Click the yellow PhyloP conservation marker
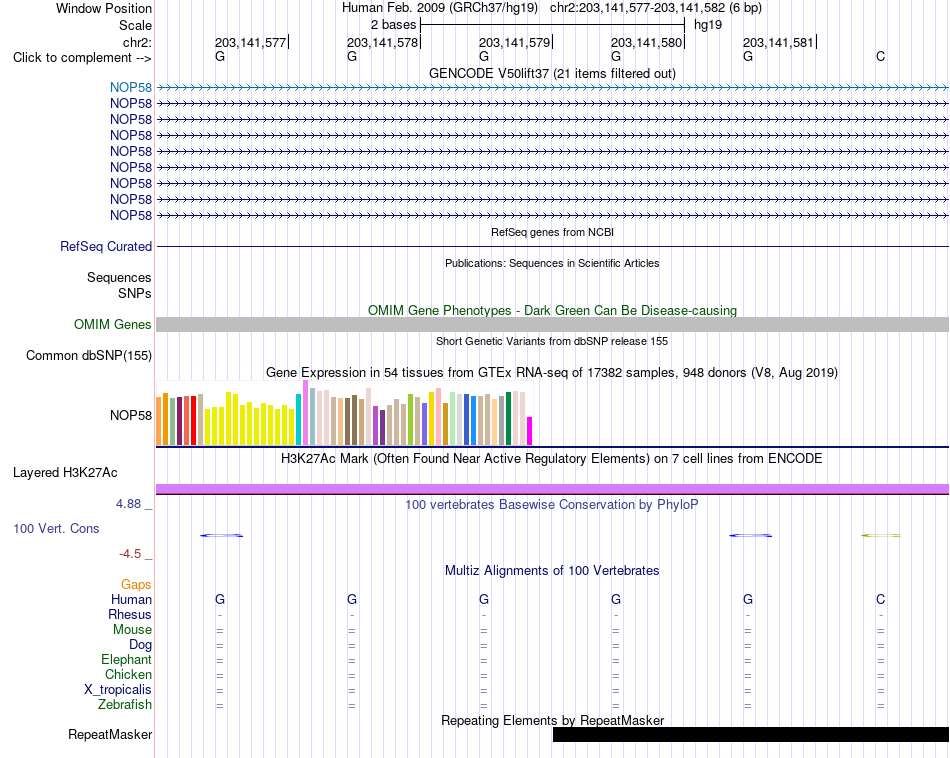 click(x=880, y=536)
